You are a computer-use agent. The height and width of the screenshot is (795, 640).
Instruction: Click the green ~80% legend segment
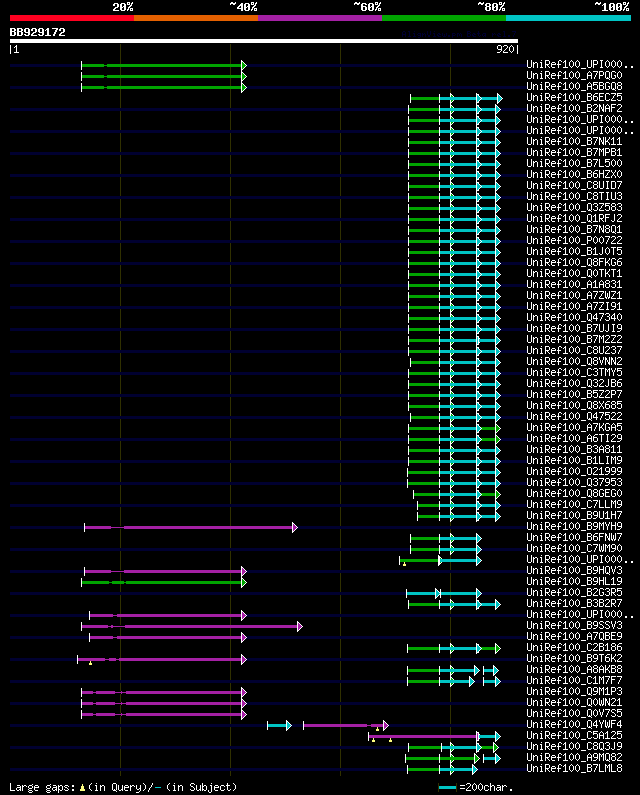point(444,18)
